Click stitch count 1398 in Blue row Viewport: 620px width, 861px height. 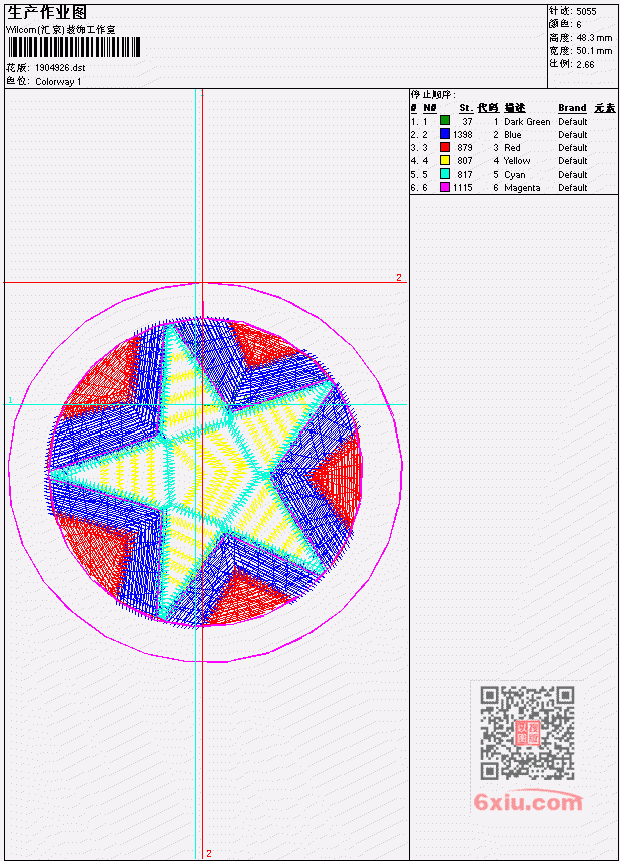click(462, 135)
